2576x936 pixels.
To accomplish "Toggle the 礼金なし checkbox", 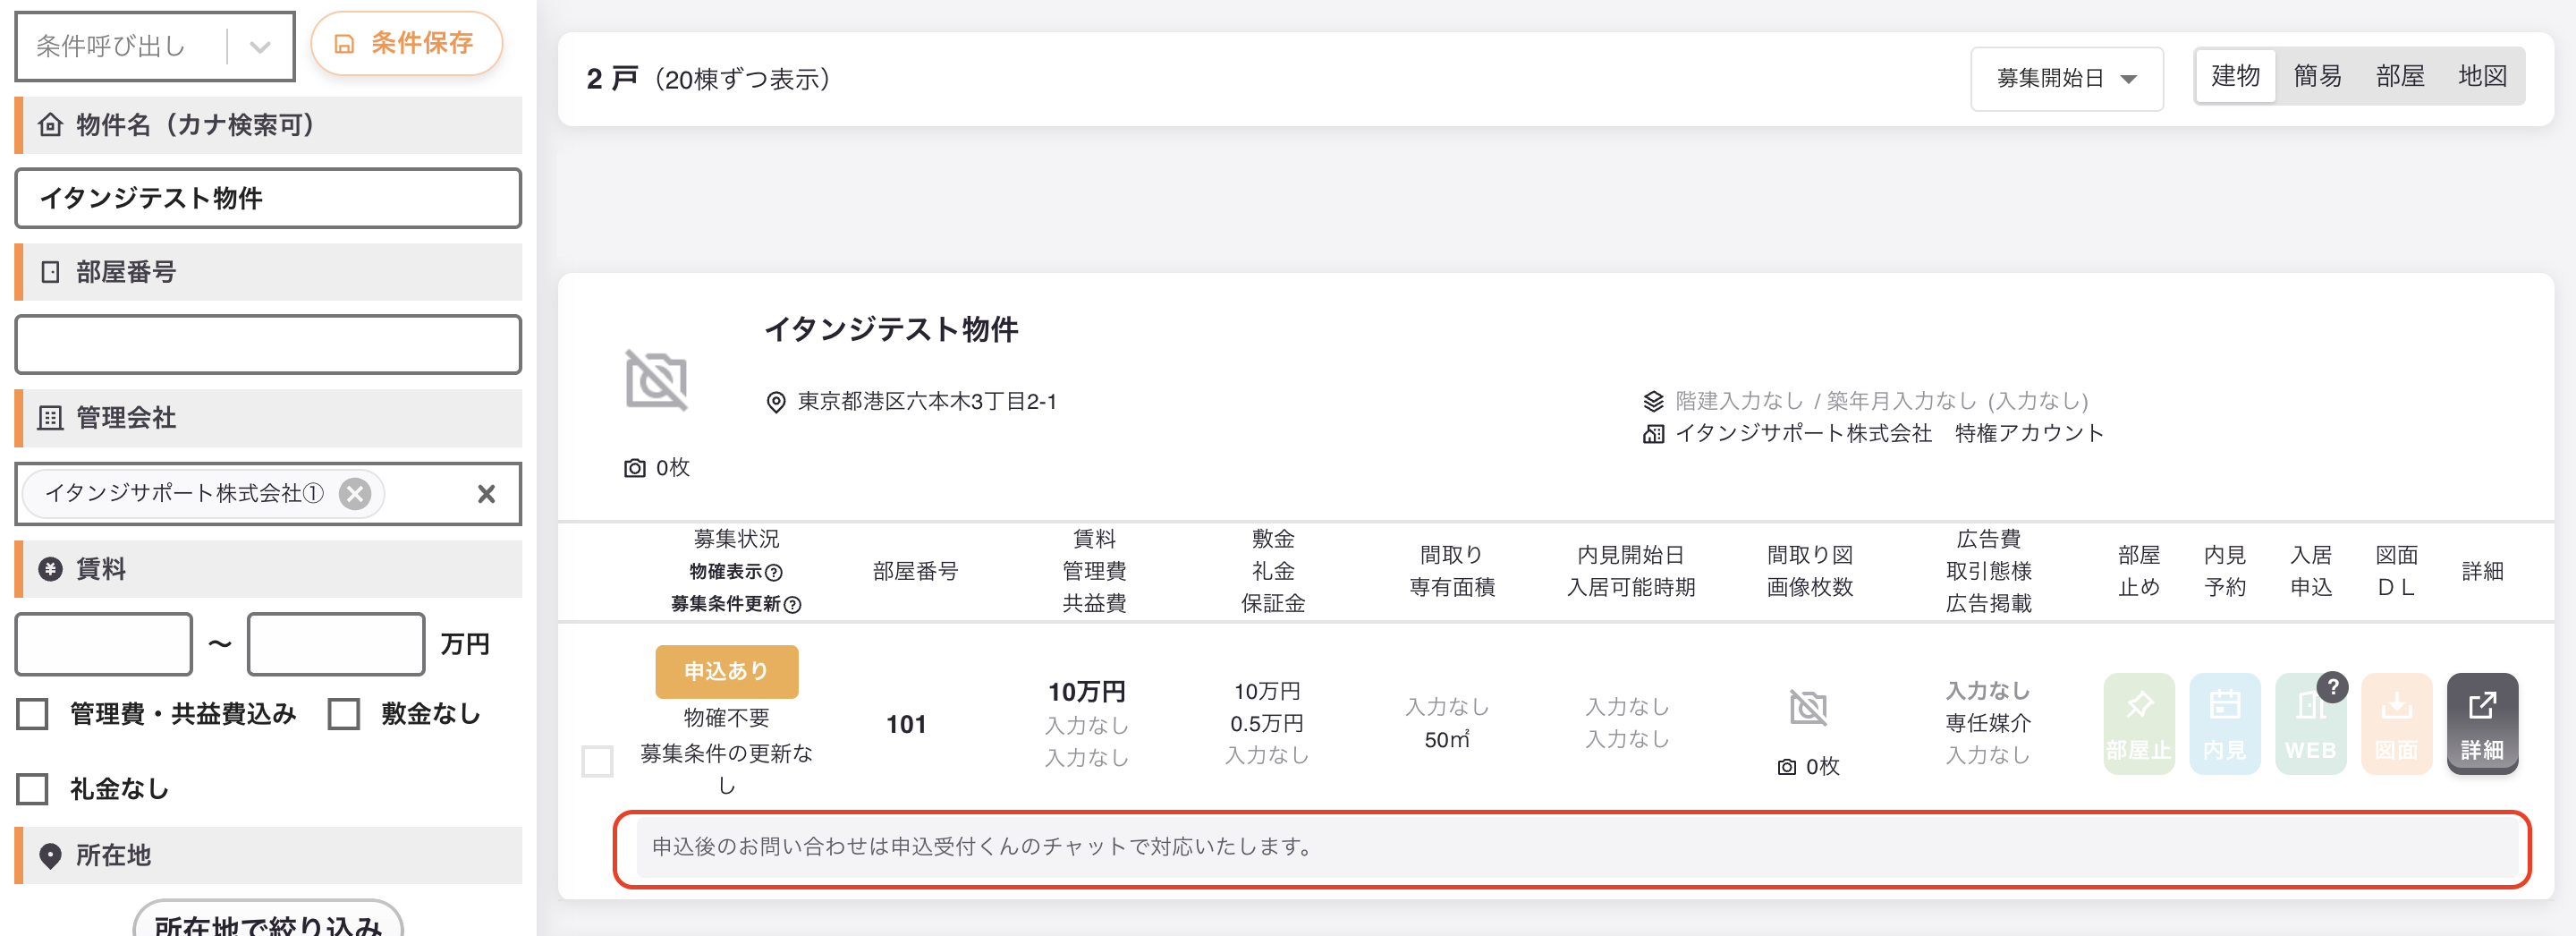I will [x=33, y=789].
